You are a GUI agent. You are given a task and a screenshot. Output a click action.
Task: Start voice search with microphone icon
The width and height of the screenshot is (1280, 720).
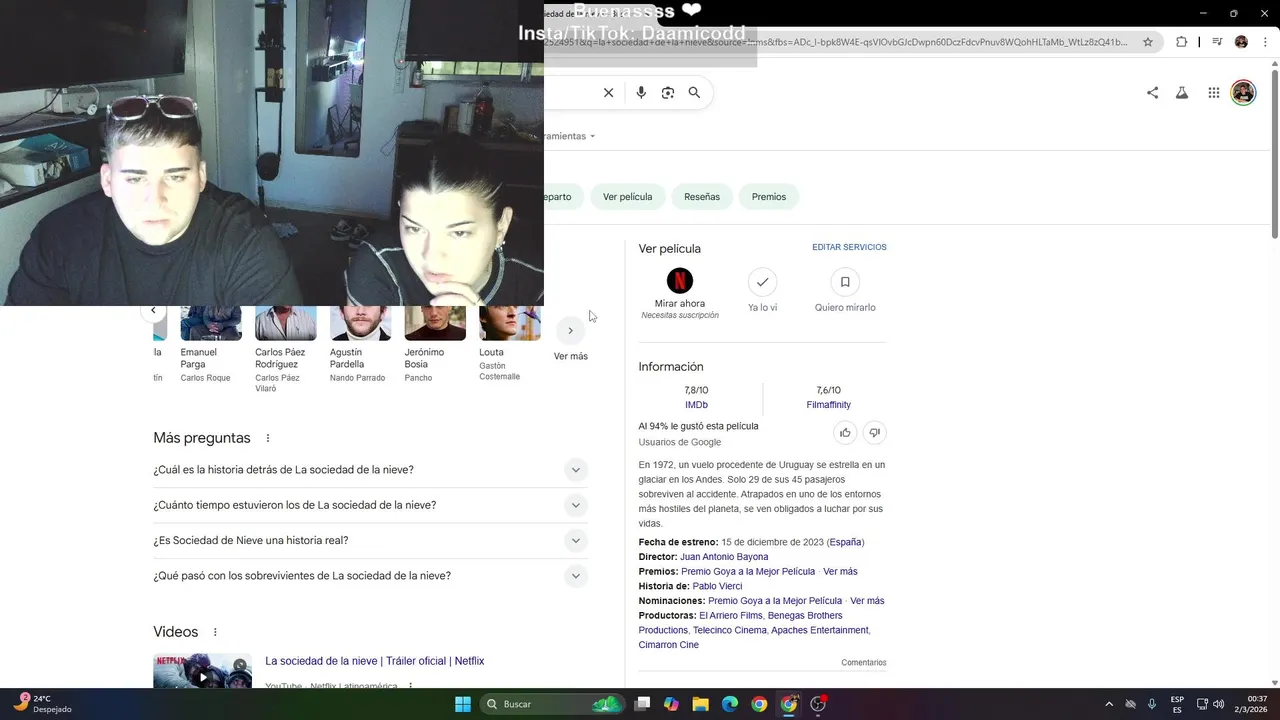pos(641,93)
